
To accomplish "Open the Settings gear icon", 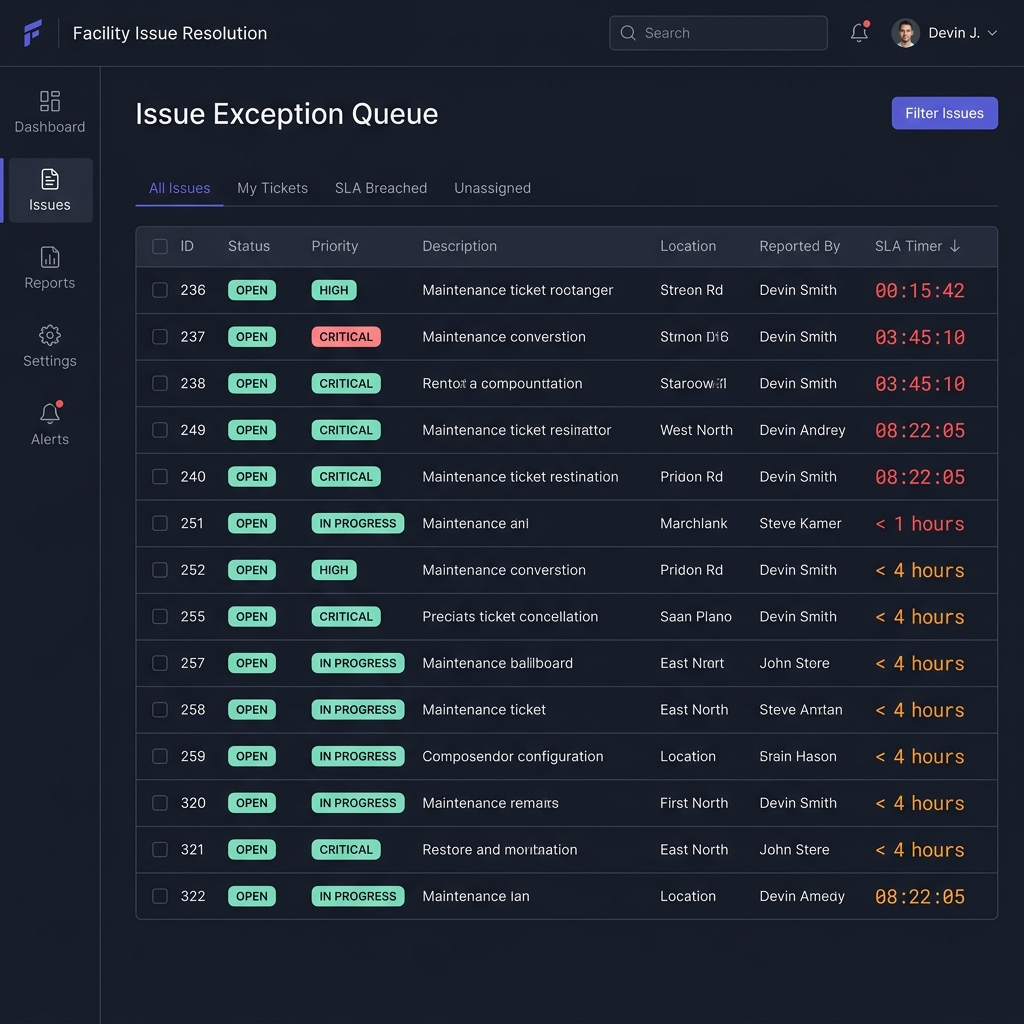I will point(50,335).
